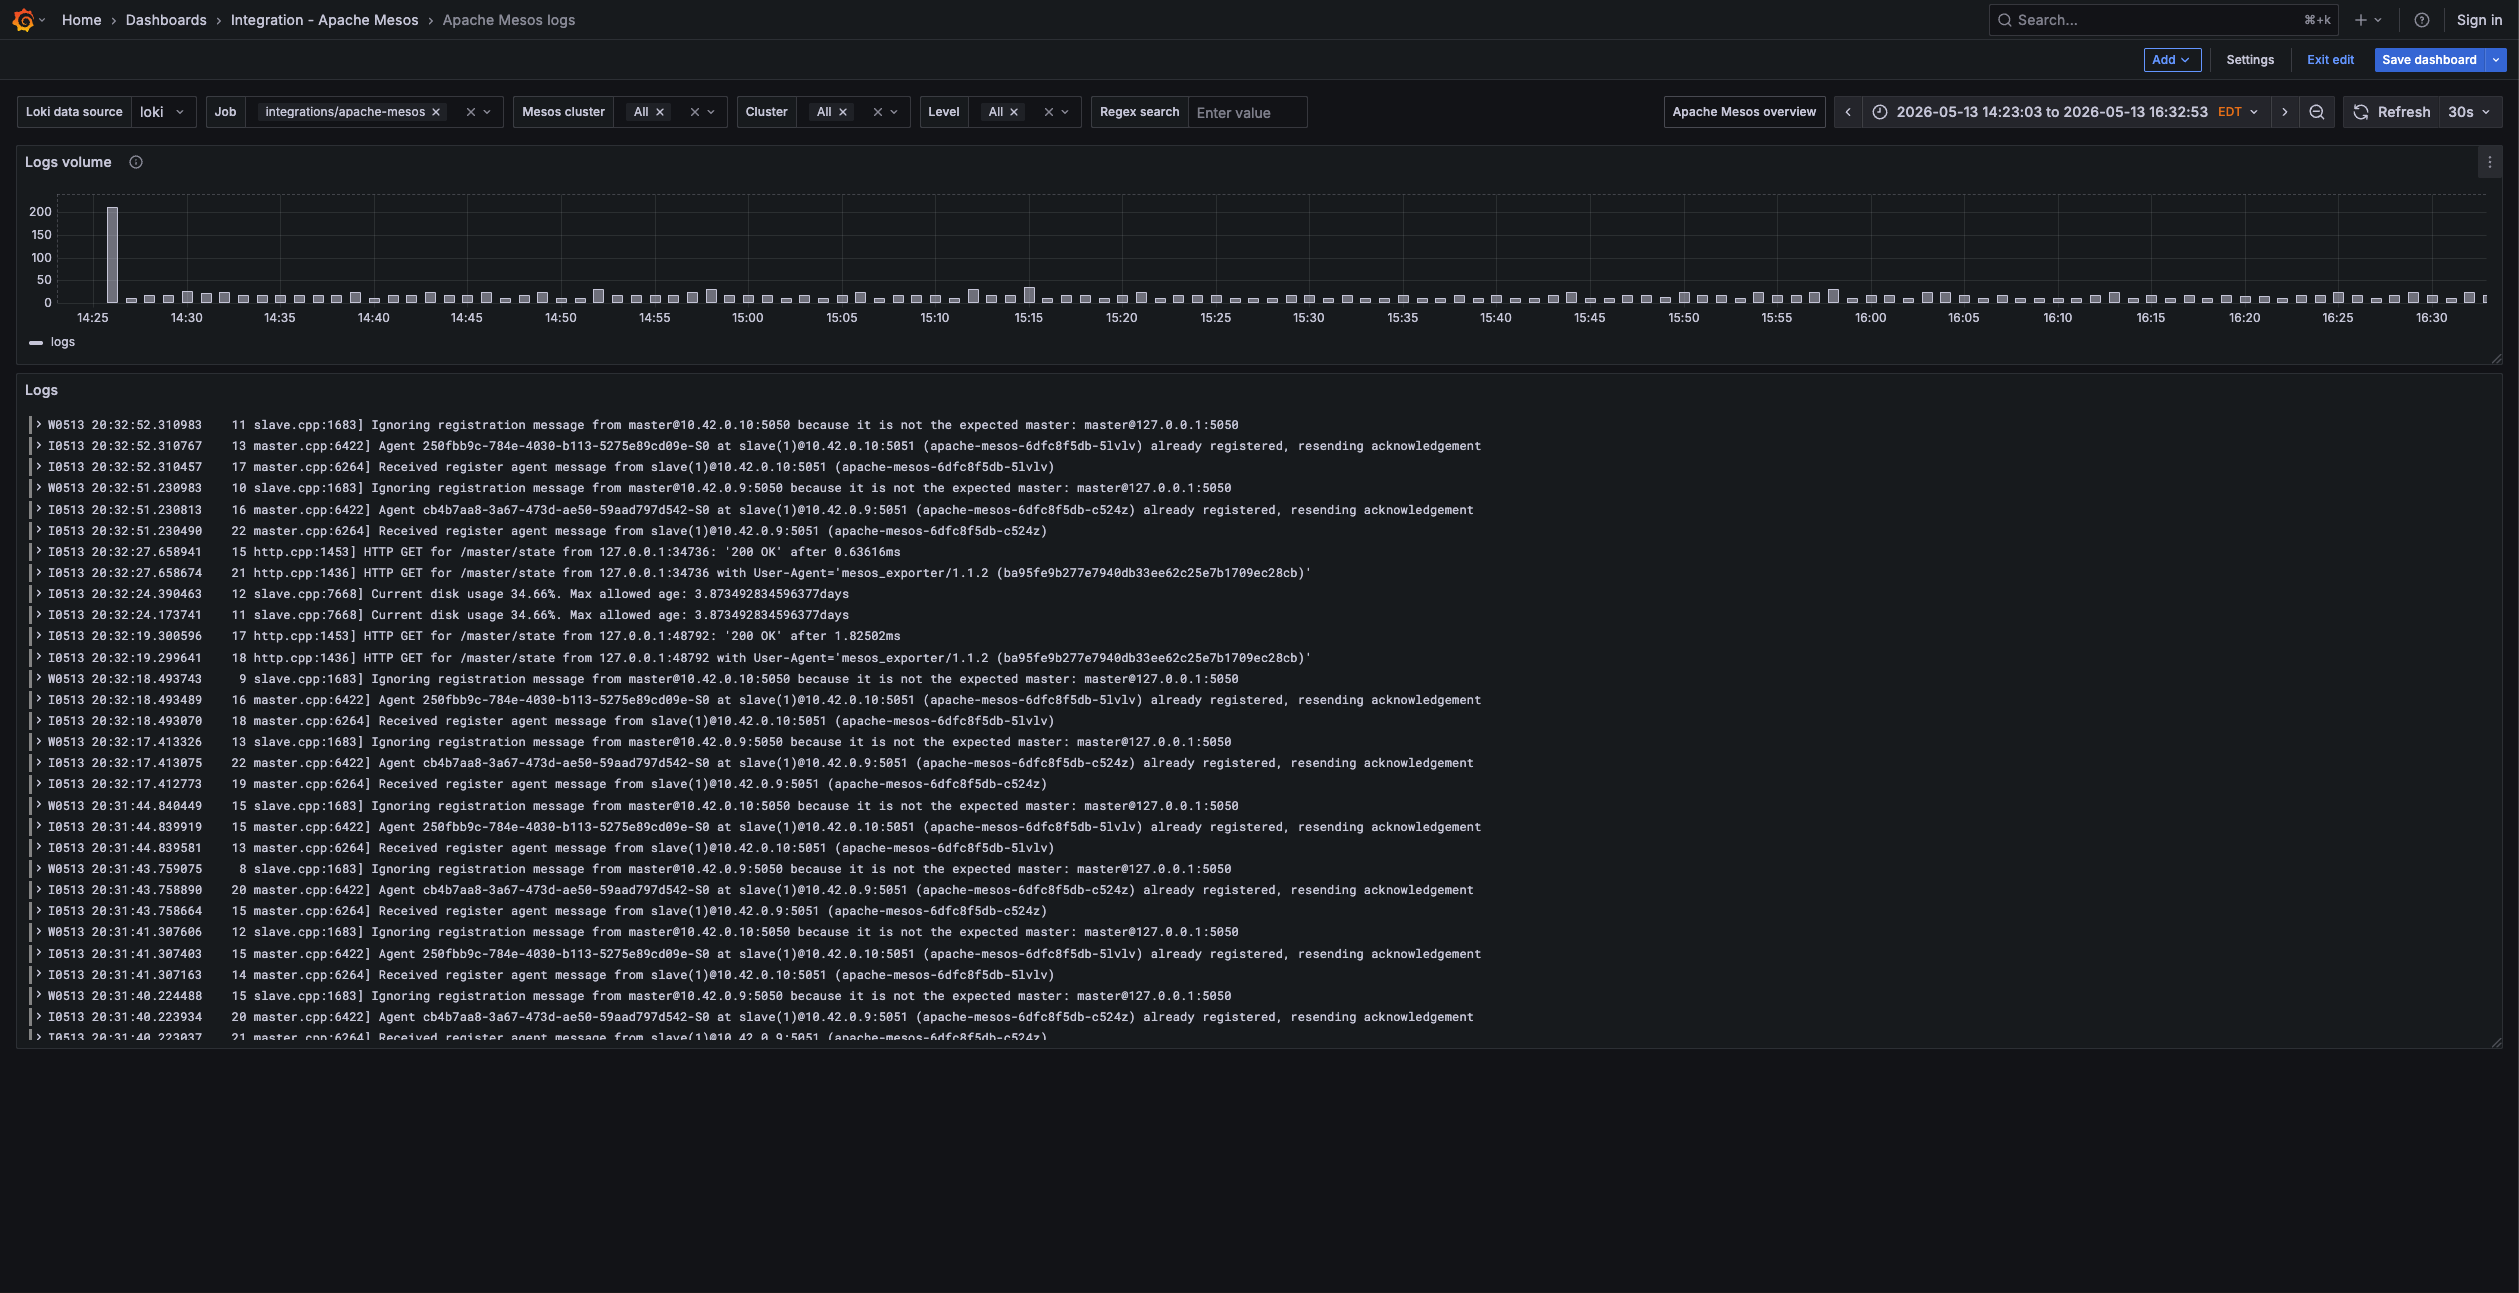
Task: Remove All tag from Cluster filter
Action: point(843,112)
